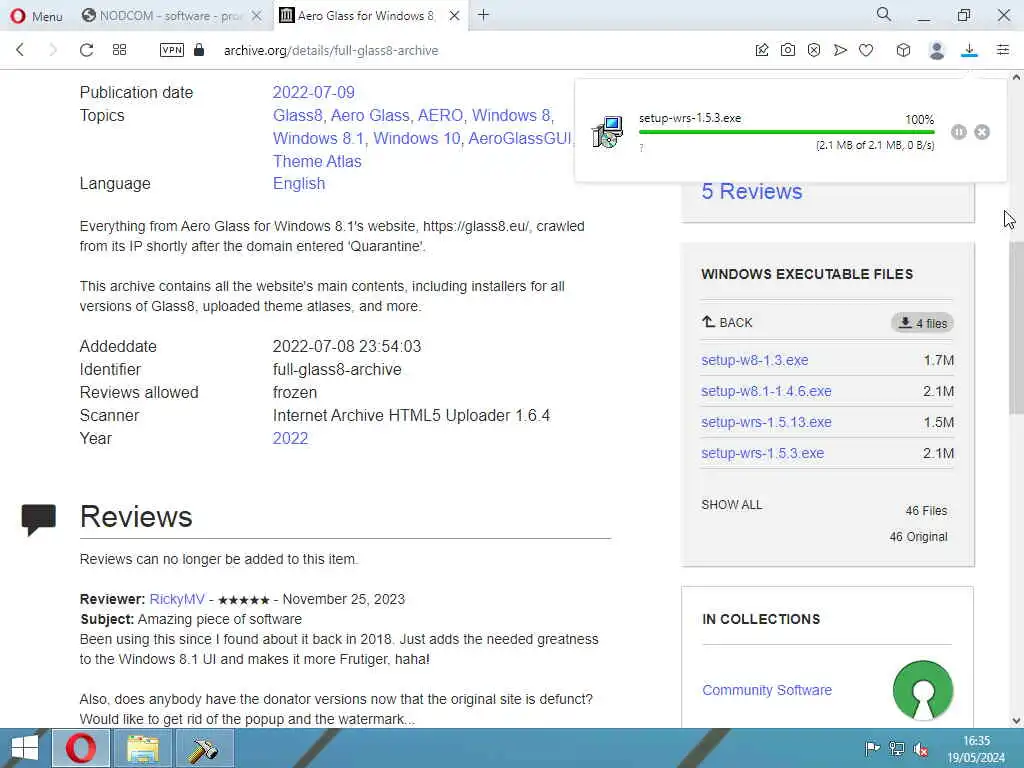Viewport: 1024px width, 768px height.
Task: Open the Windows 8.1 topic link
Action: click(319, 138)
